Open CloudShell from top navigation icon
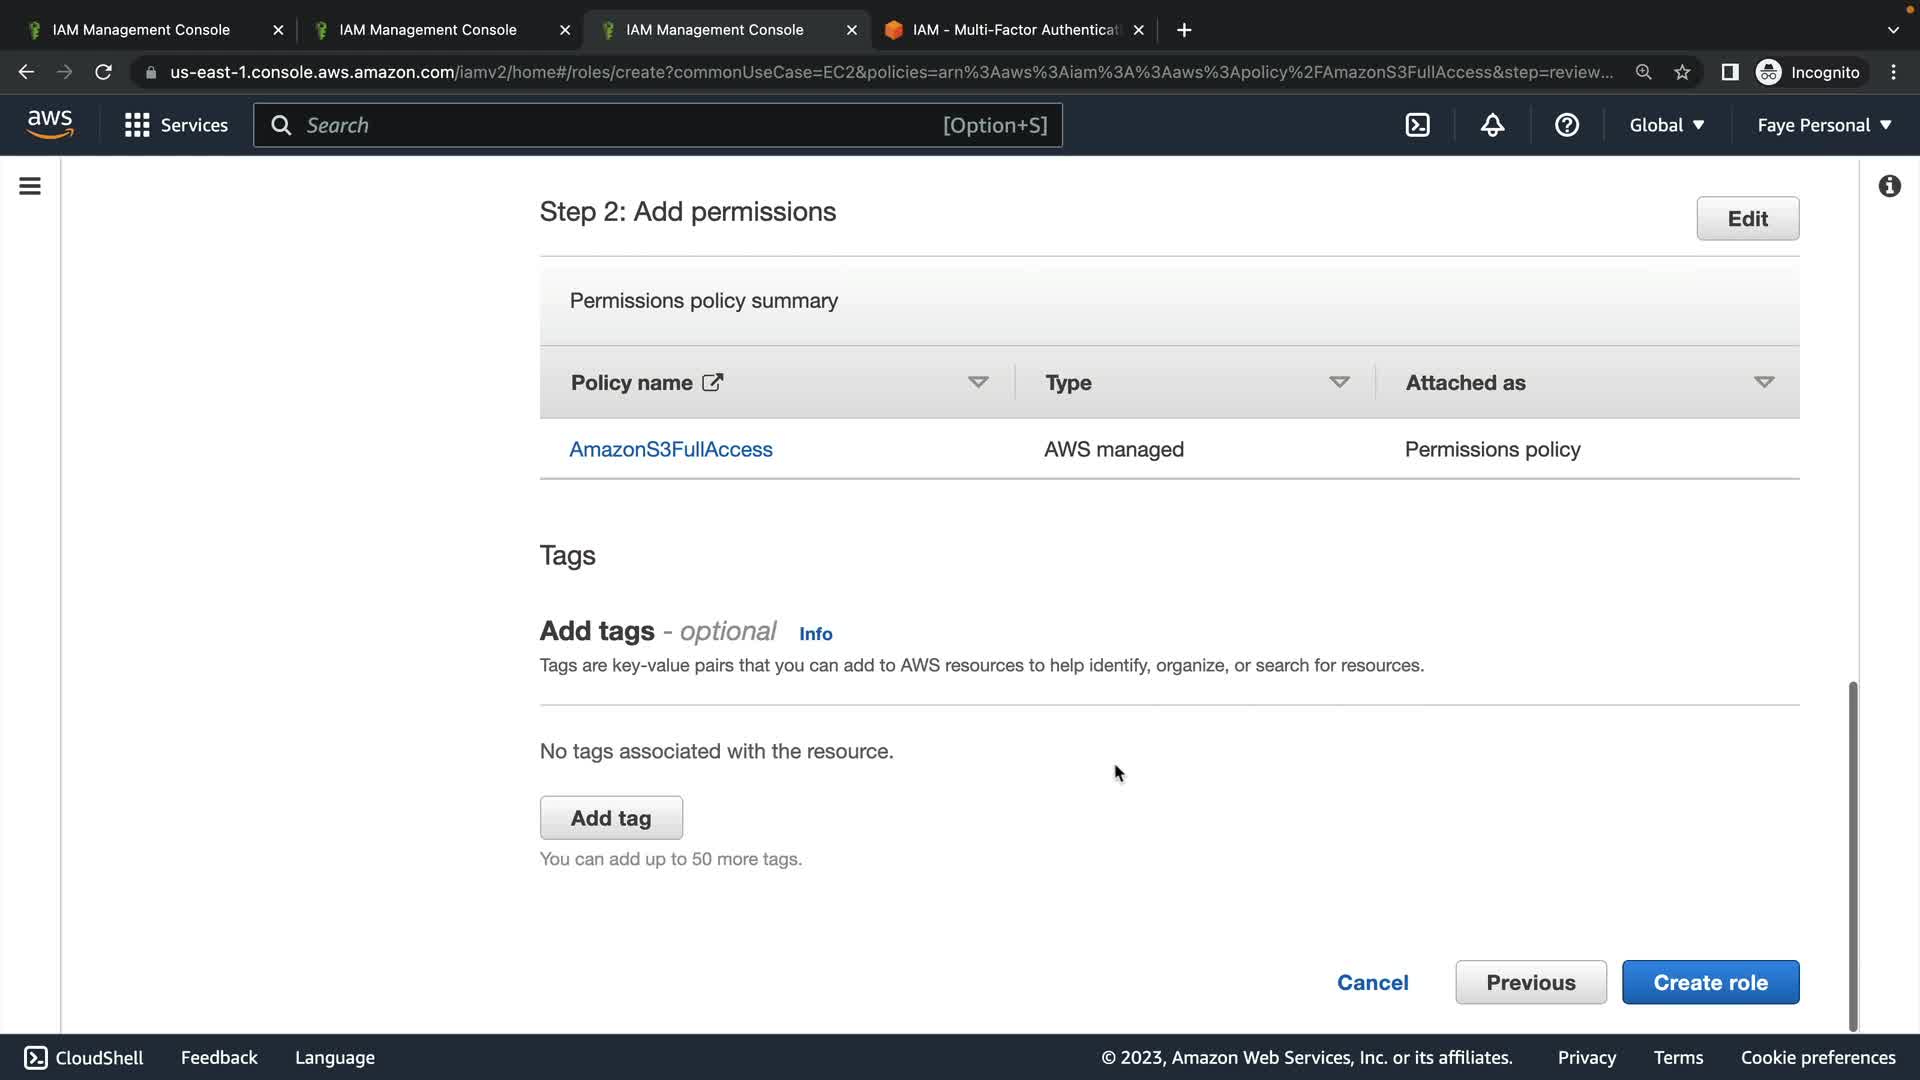 [x=1417, y=125]
